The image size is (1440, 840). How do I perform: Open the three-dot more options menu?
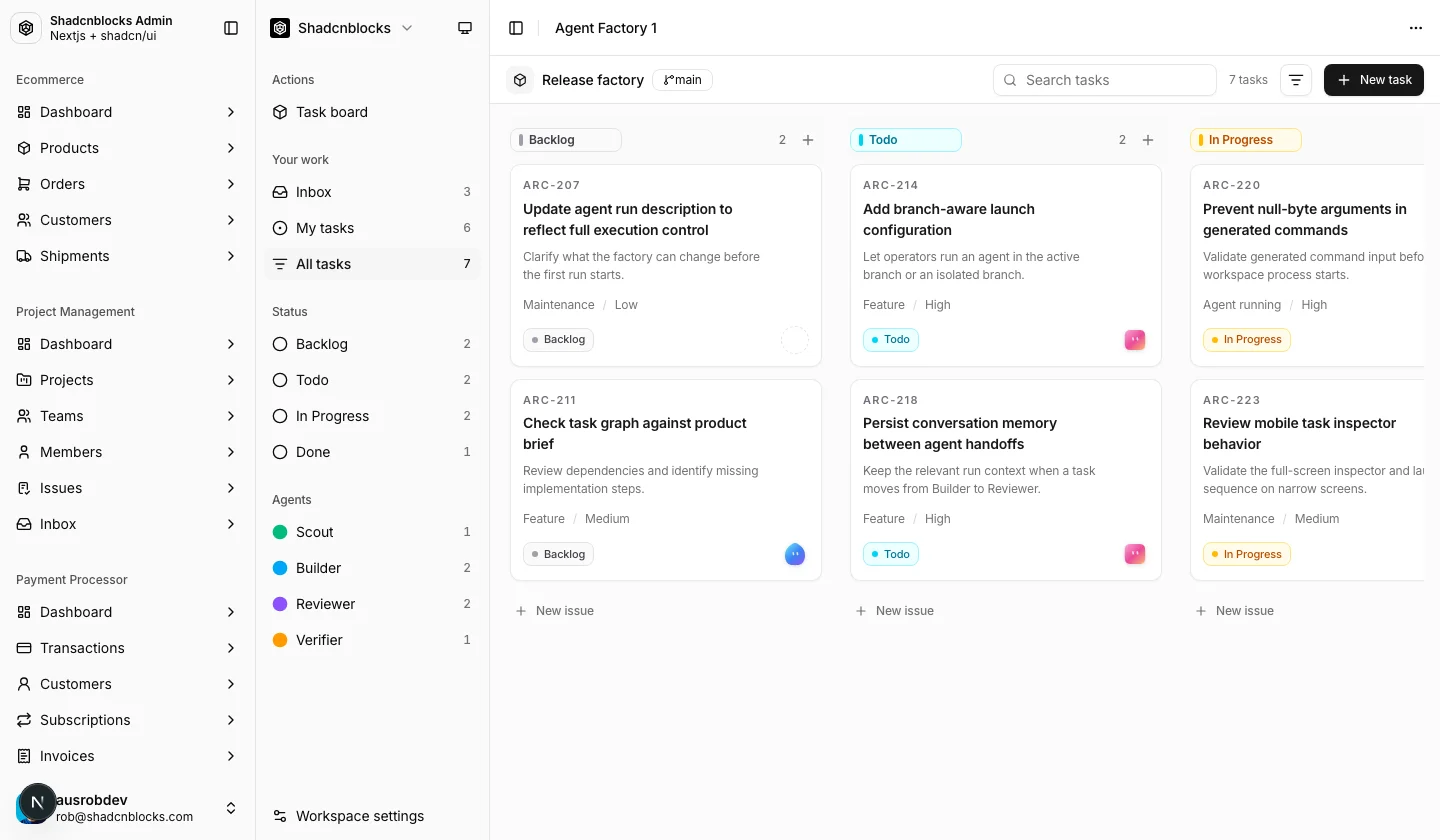pyautogui.click(x=1415, y=28)
